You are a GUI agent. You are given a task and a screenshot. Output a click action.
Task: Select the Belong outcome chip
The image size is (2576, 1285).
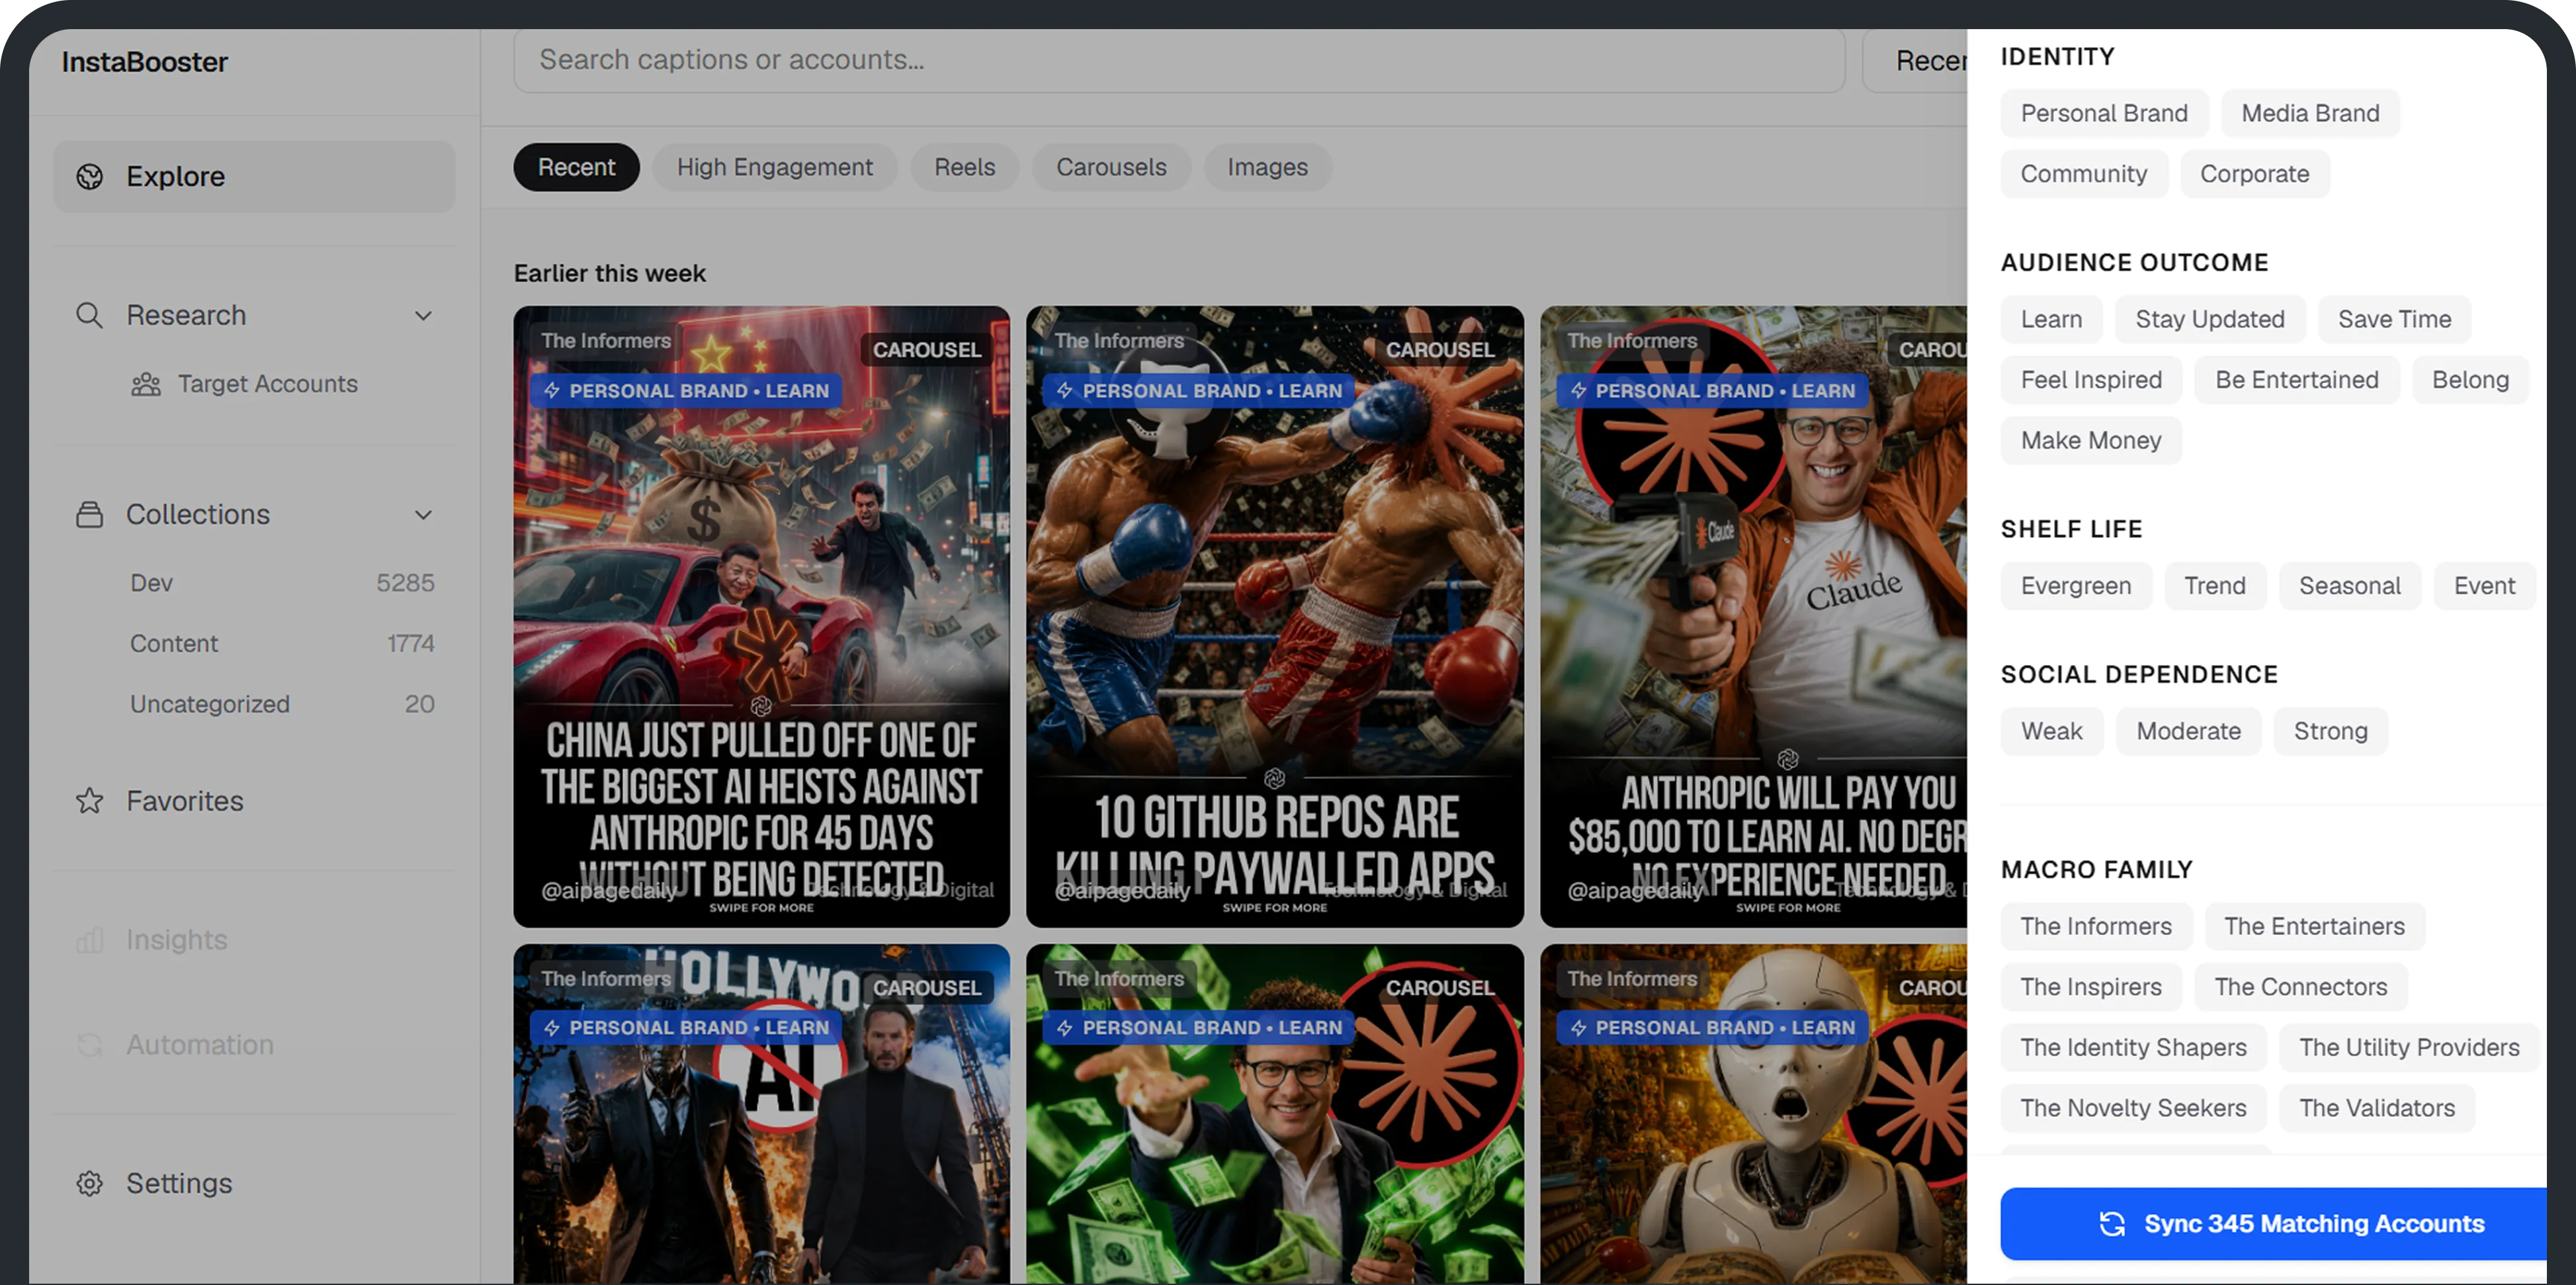click(x=2470, y=381)
